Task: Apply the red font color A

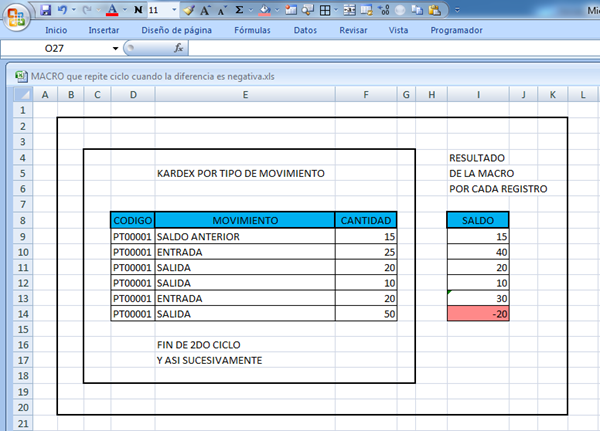Action: (112, 10)
